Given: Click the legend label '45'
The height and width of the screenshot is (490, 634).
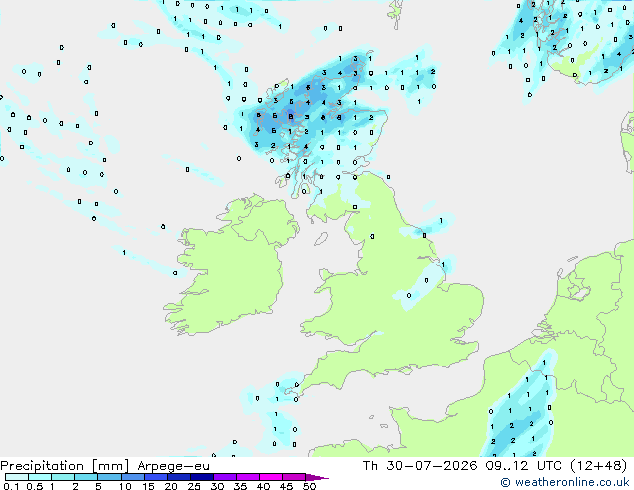Looking at the screenshot, I should pos(286,486).
